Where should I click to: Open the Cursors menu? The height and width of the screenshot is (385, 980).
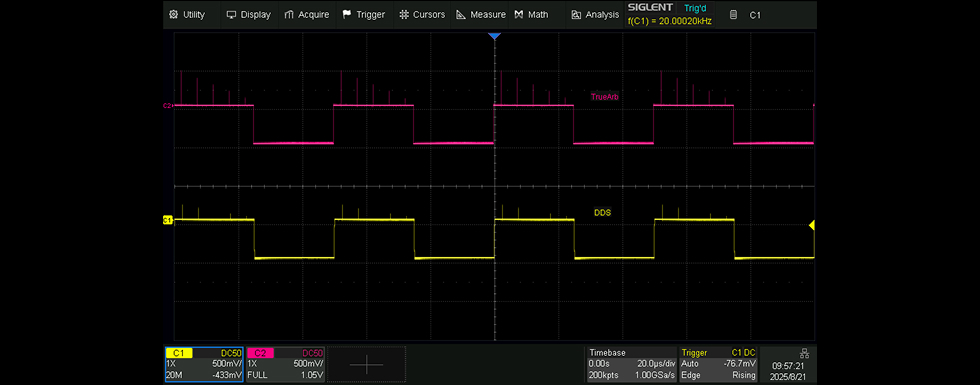pos(422,14)
